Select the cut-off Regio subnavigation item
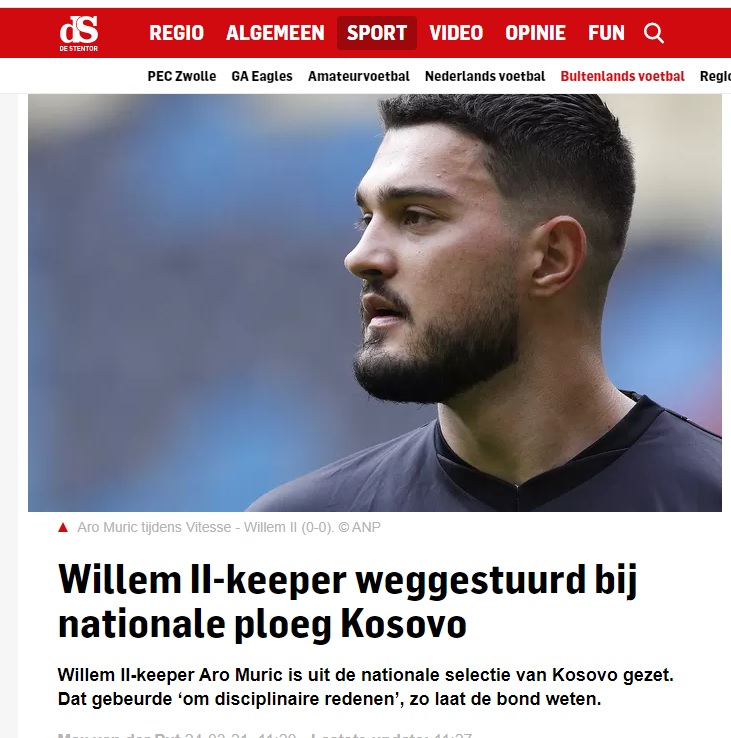731x738 pixels. (715, 76)
